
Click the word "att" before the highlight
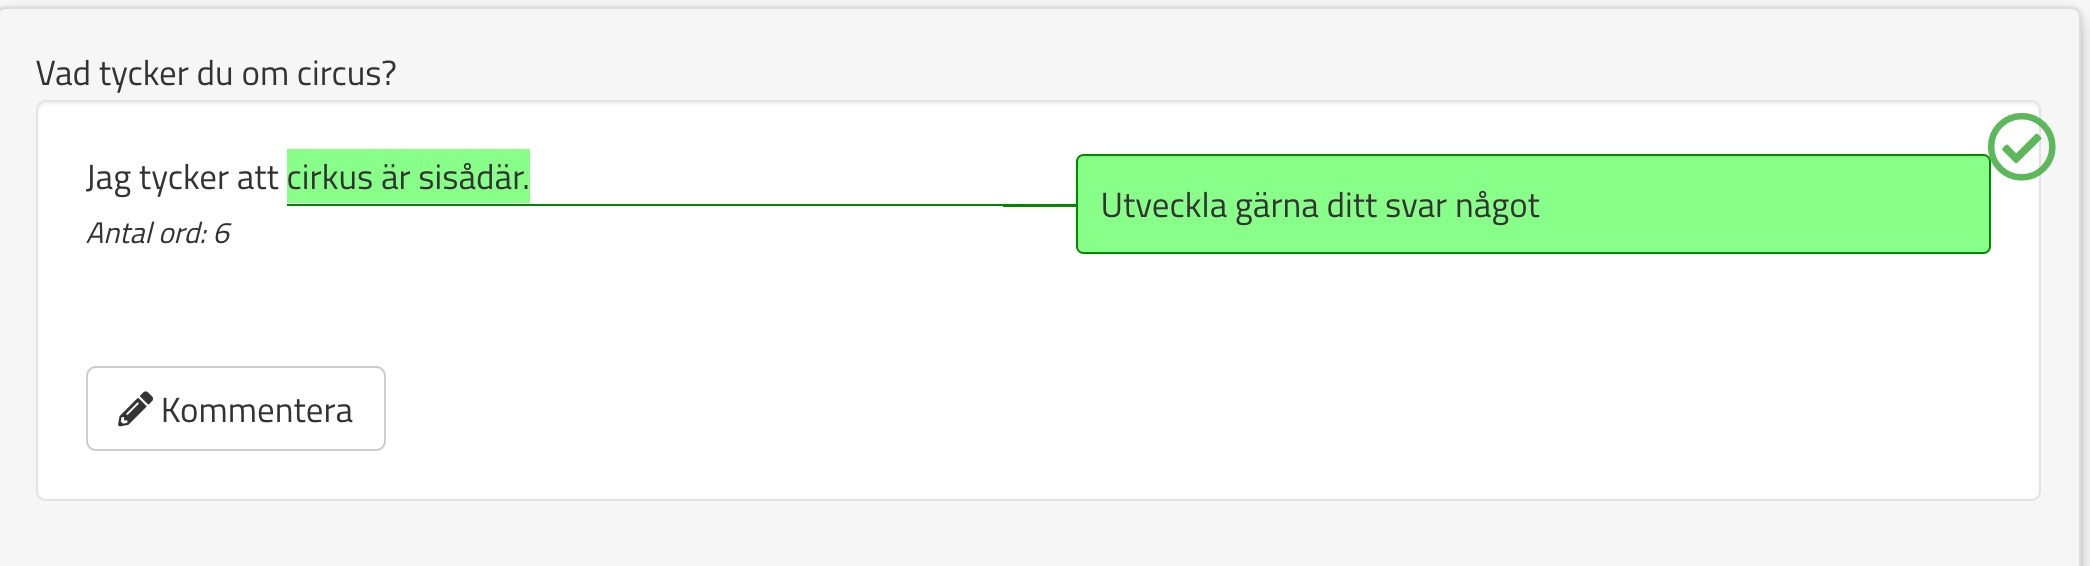coord(257,178)
